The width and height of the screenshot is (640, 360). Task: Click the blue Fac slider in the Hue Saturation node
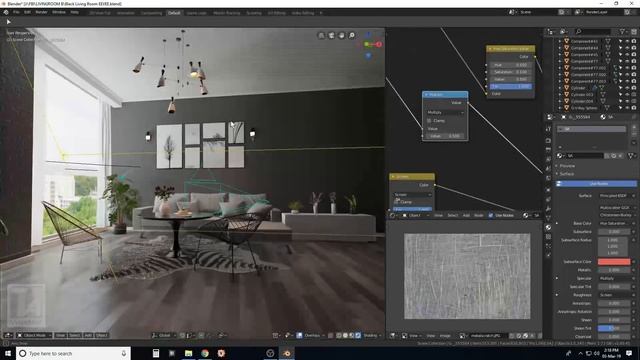coord(511,86)
